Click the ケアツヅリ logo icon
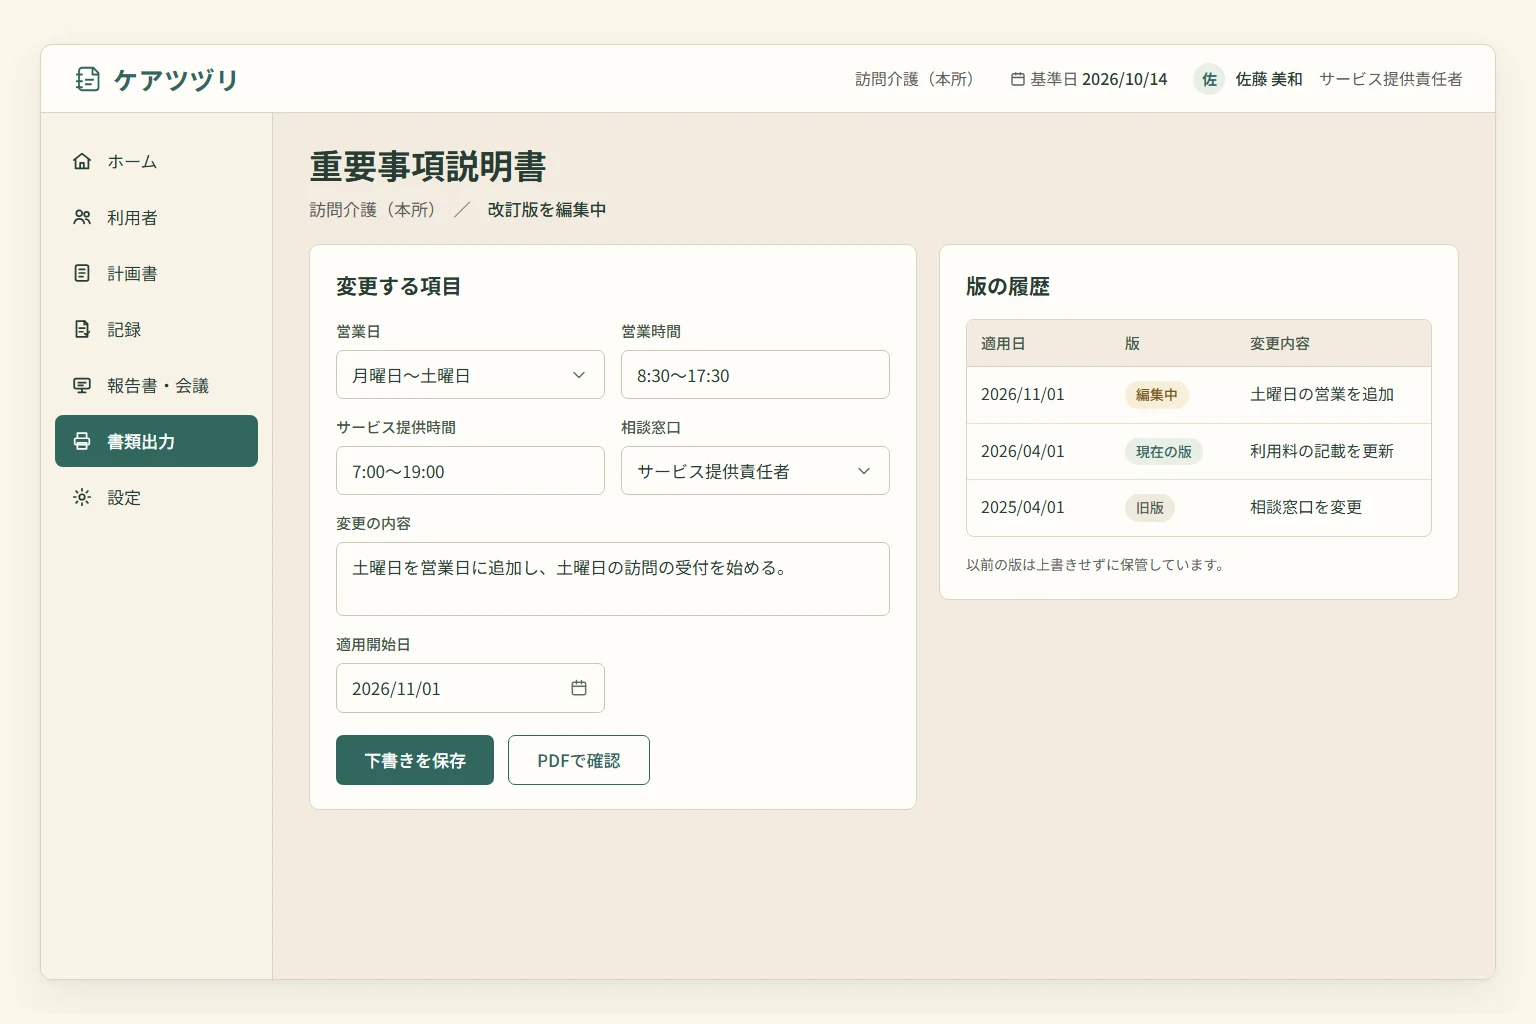This screenshot has height=1024, width=1536. coord(88,79)
